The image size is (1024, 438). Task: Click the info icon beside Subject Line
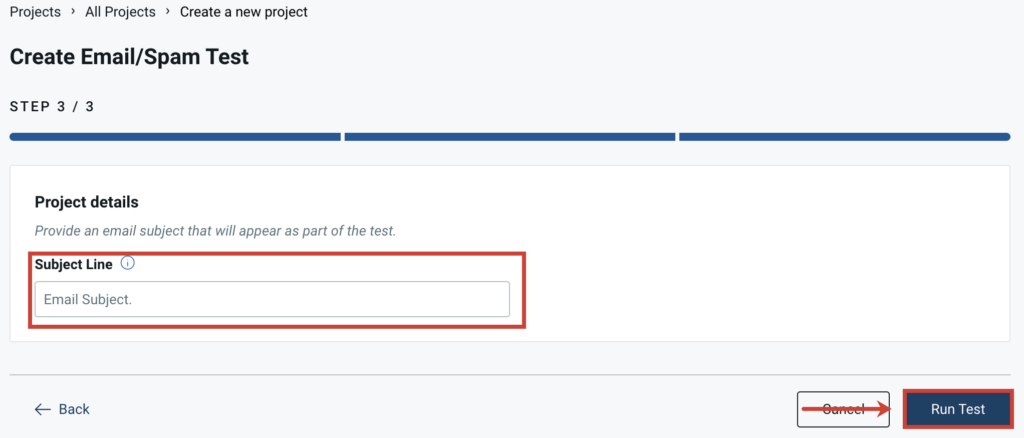pyautogui.click(x=128, y=264)
